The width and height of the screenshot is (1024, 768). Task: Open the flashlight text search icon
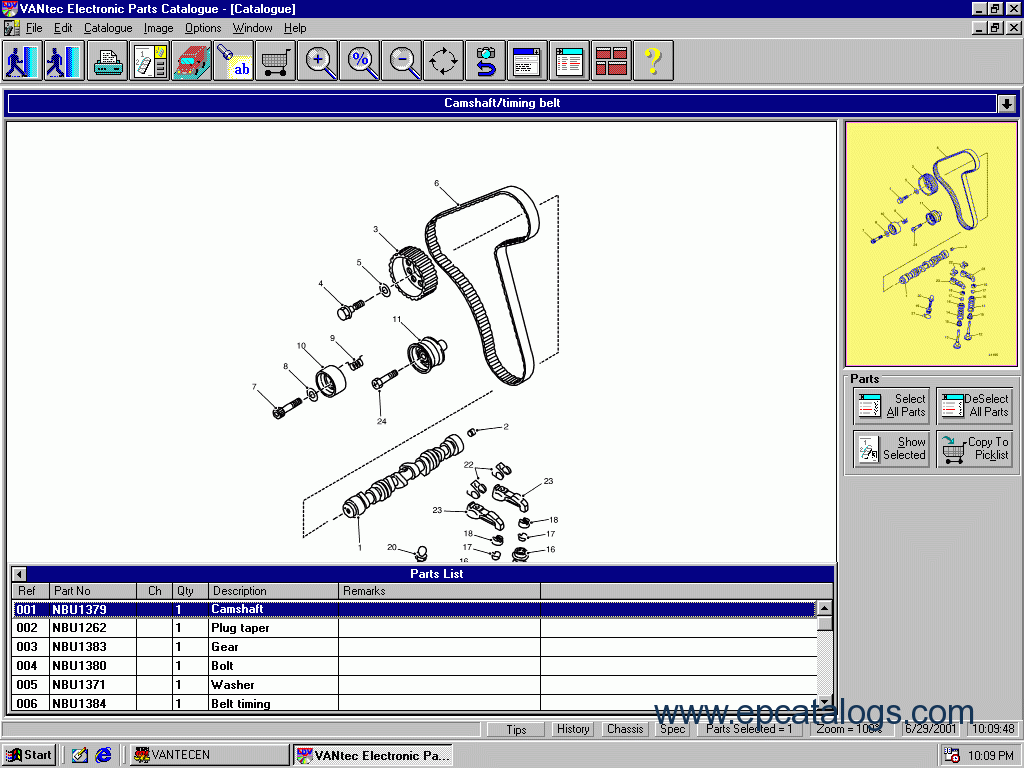pyautogui.click(x=233, y=61)
